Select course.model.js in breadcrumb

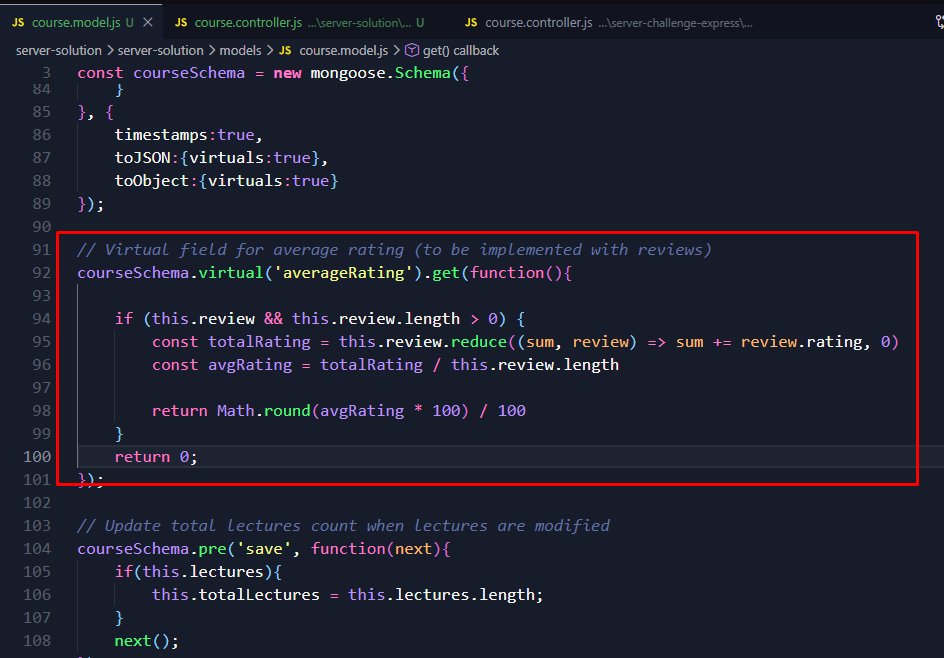pyautogui.click(x=343, y=51)
